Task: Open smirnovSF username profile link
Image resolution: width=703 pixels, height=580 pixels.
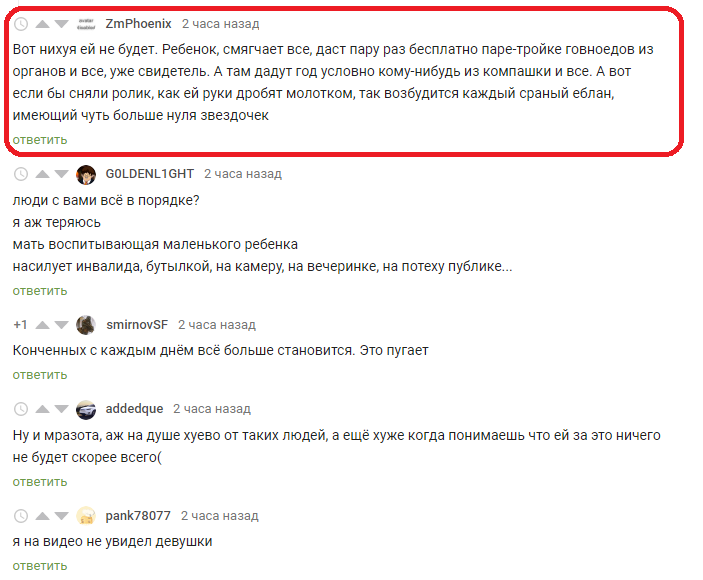Action: tap(137, 325)
